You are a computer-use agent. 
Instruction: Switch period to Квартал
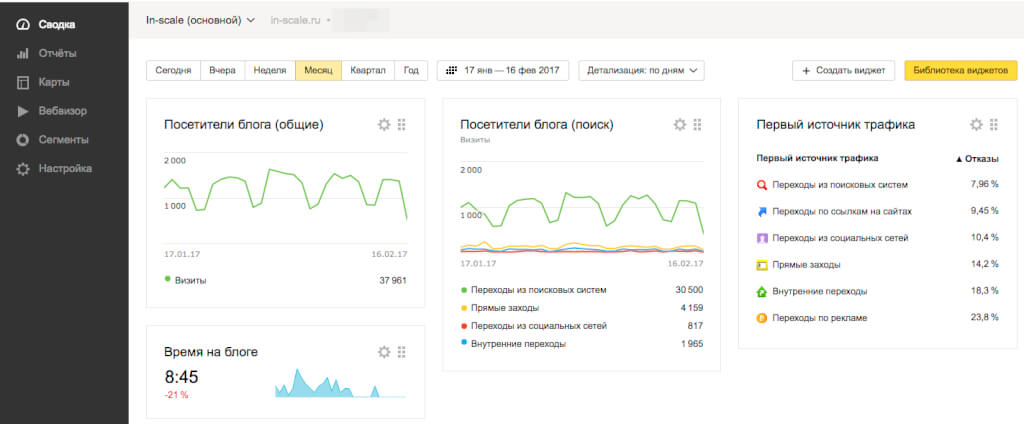(367, 71)
